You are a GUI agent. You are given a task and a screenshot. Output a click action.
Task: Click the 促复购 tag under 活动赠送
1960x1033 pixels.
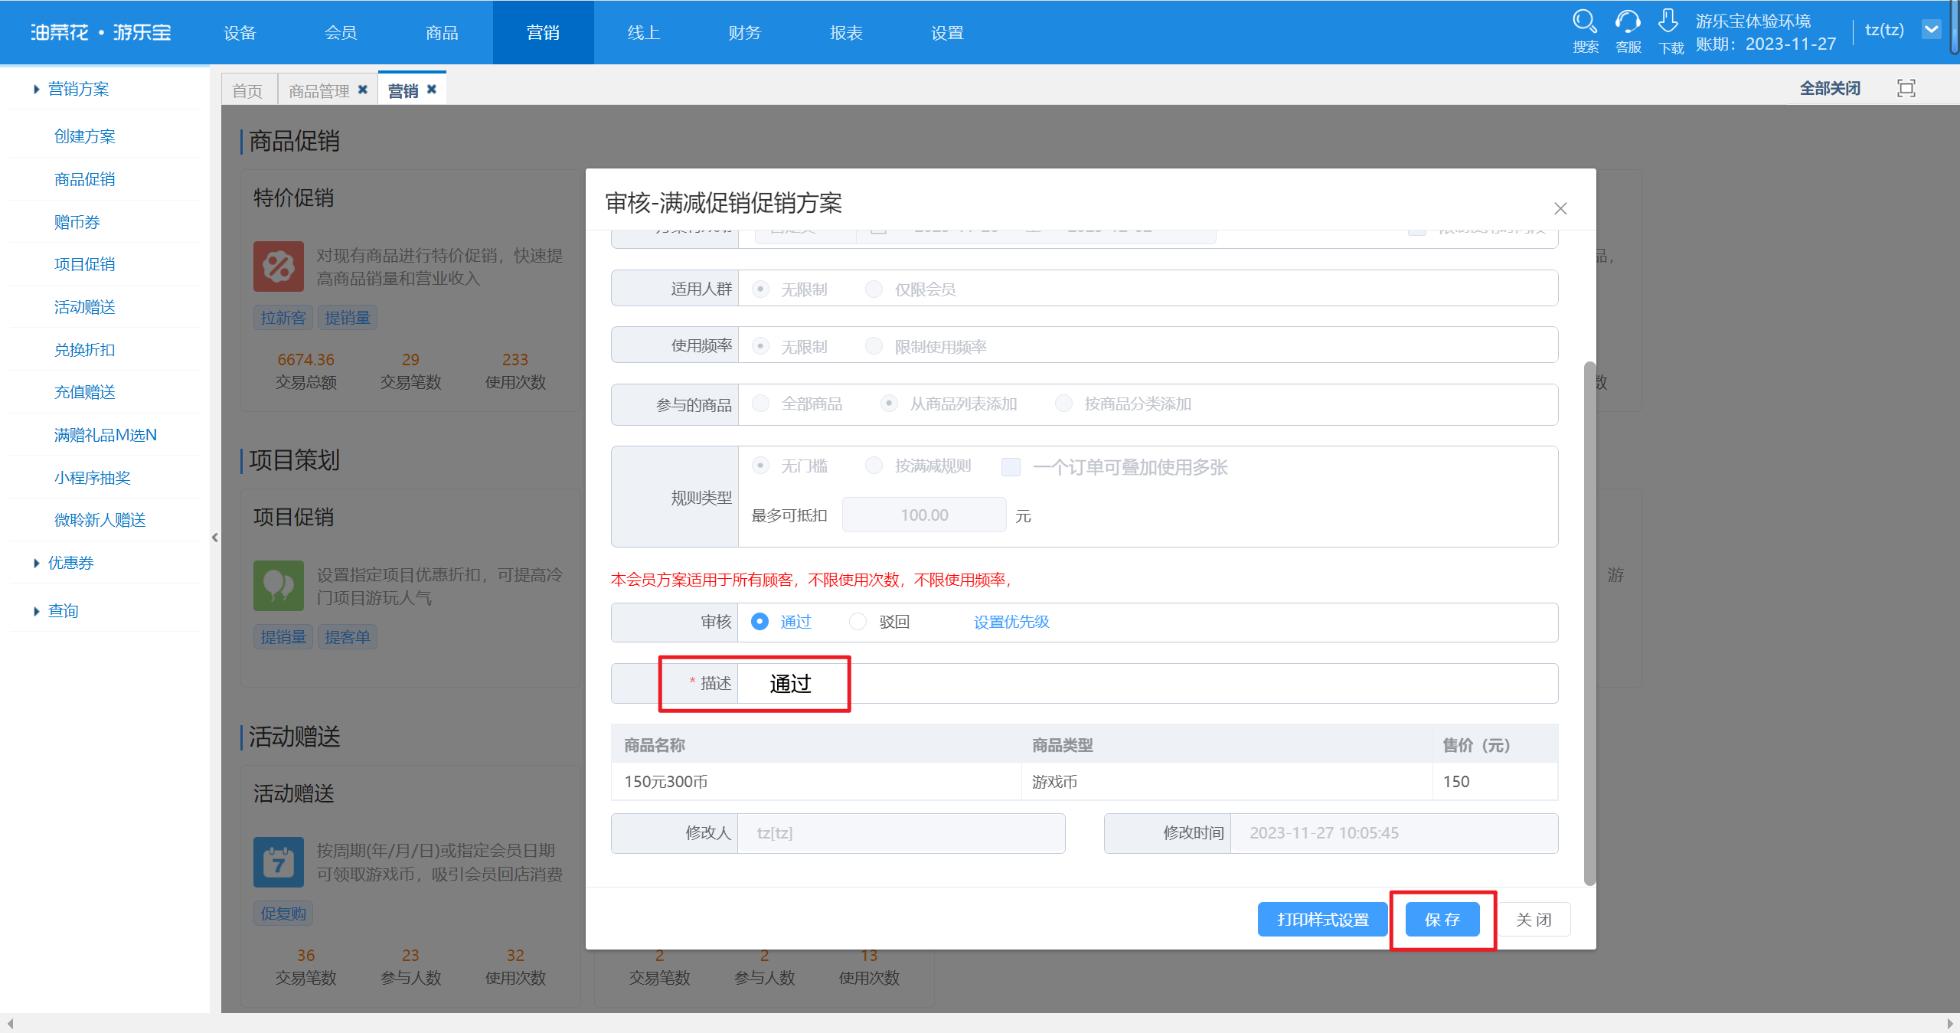(x=283, y=913)
